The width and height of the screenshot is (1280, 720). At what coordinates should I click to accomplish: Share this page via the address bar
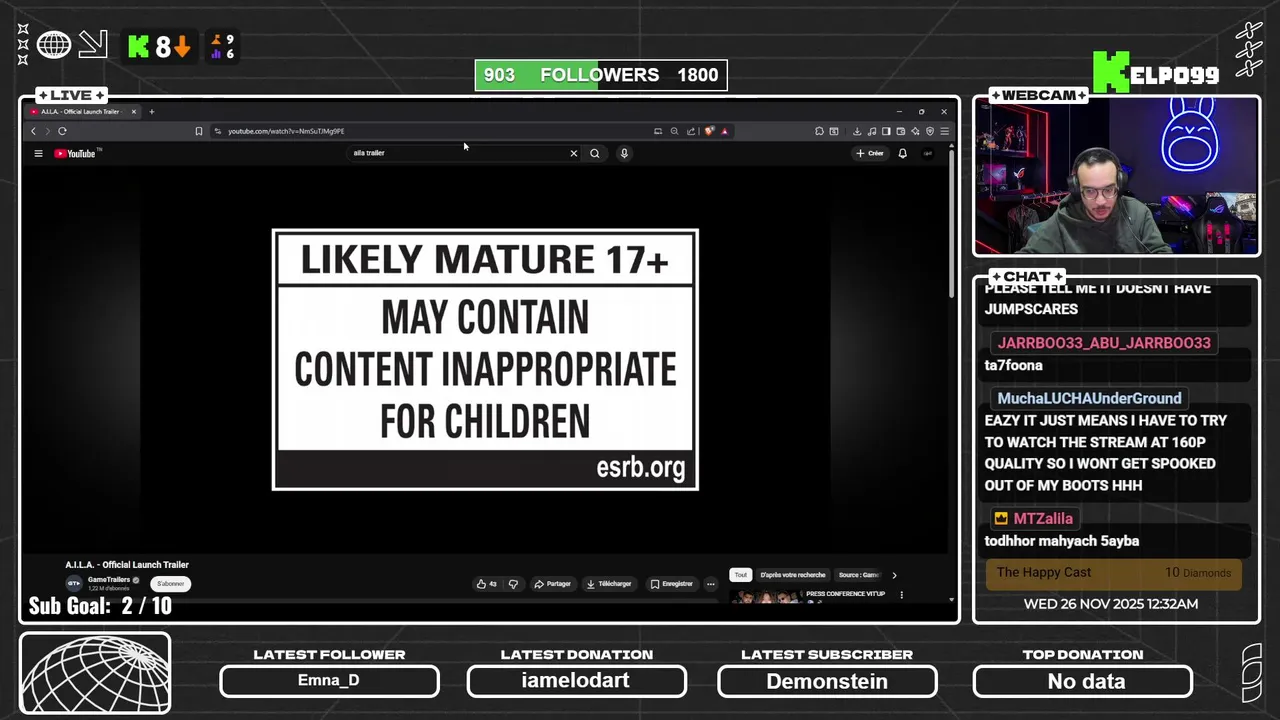[x=691, y=131]
